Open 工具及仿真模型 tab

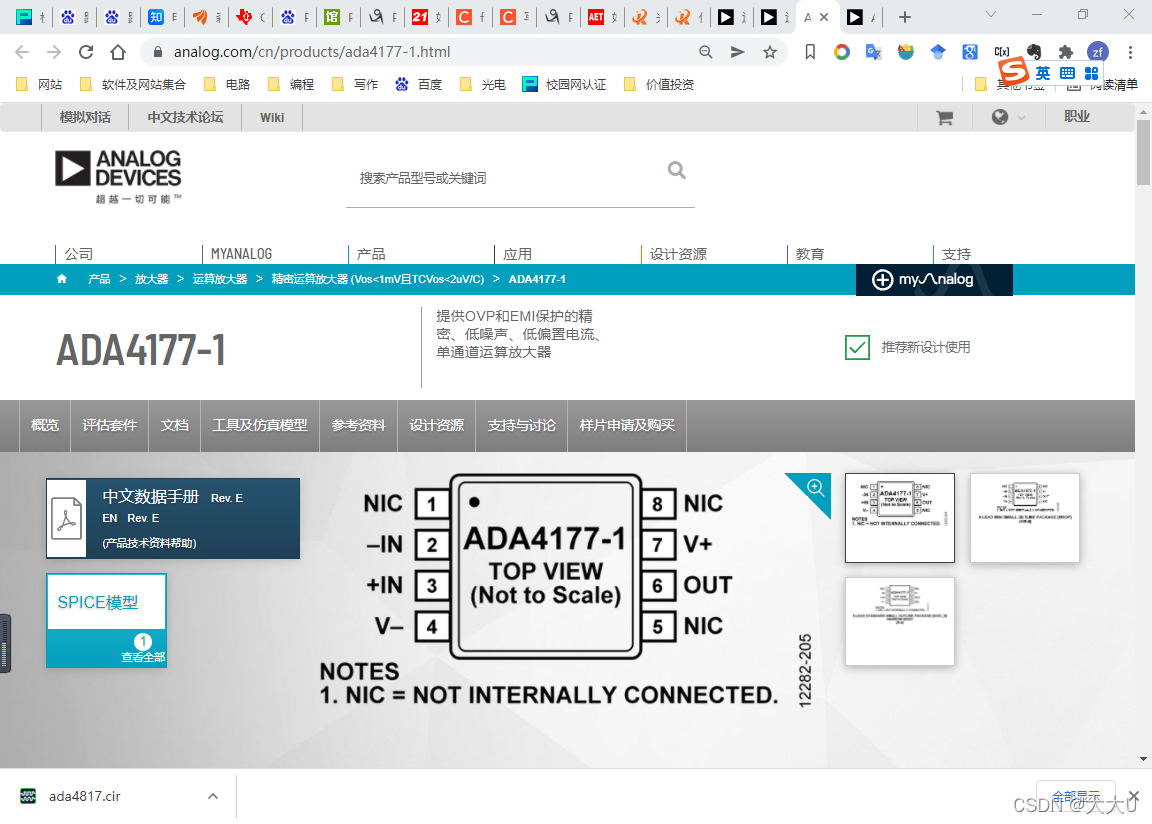click(260, 425)
